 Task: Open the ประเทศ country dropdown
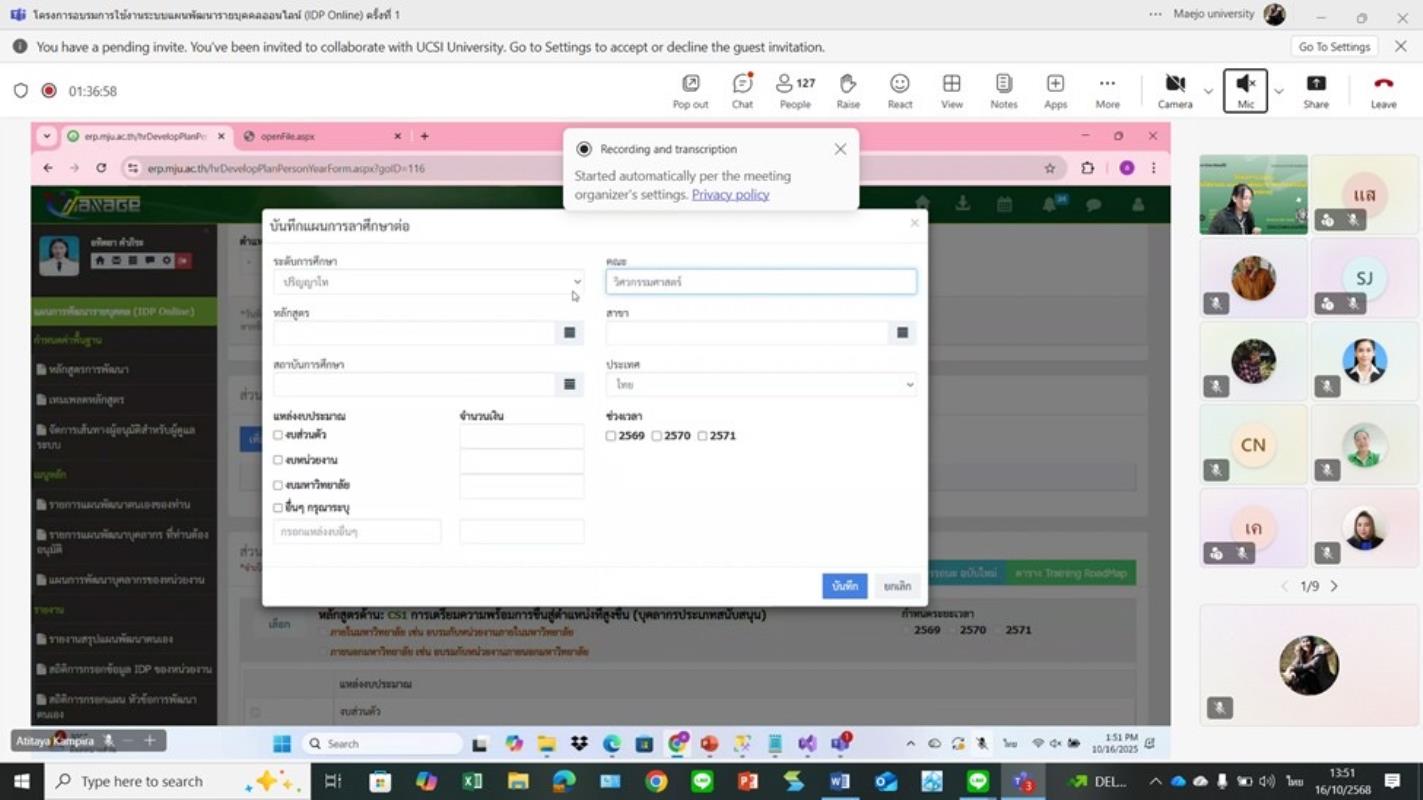coord(760,385)
